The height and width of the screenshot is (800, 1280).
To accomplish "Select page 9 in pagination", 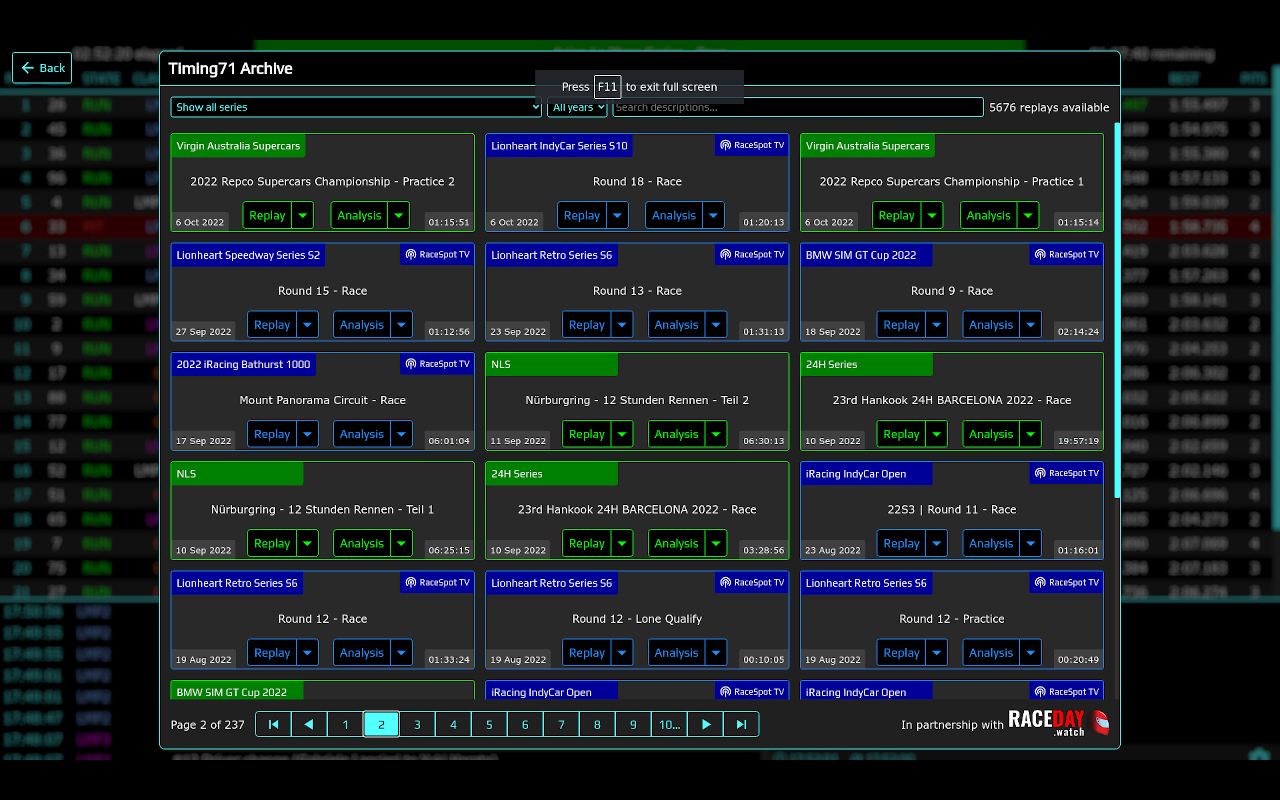I will (x=633, y=724).
